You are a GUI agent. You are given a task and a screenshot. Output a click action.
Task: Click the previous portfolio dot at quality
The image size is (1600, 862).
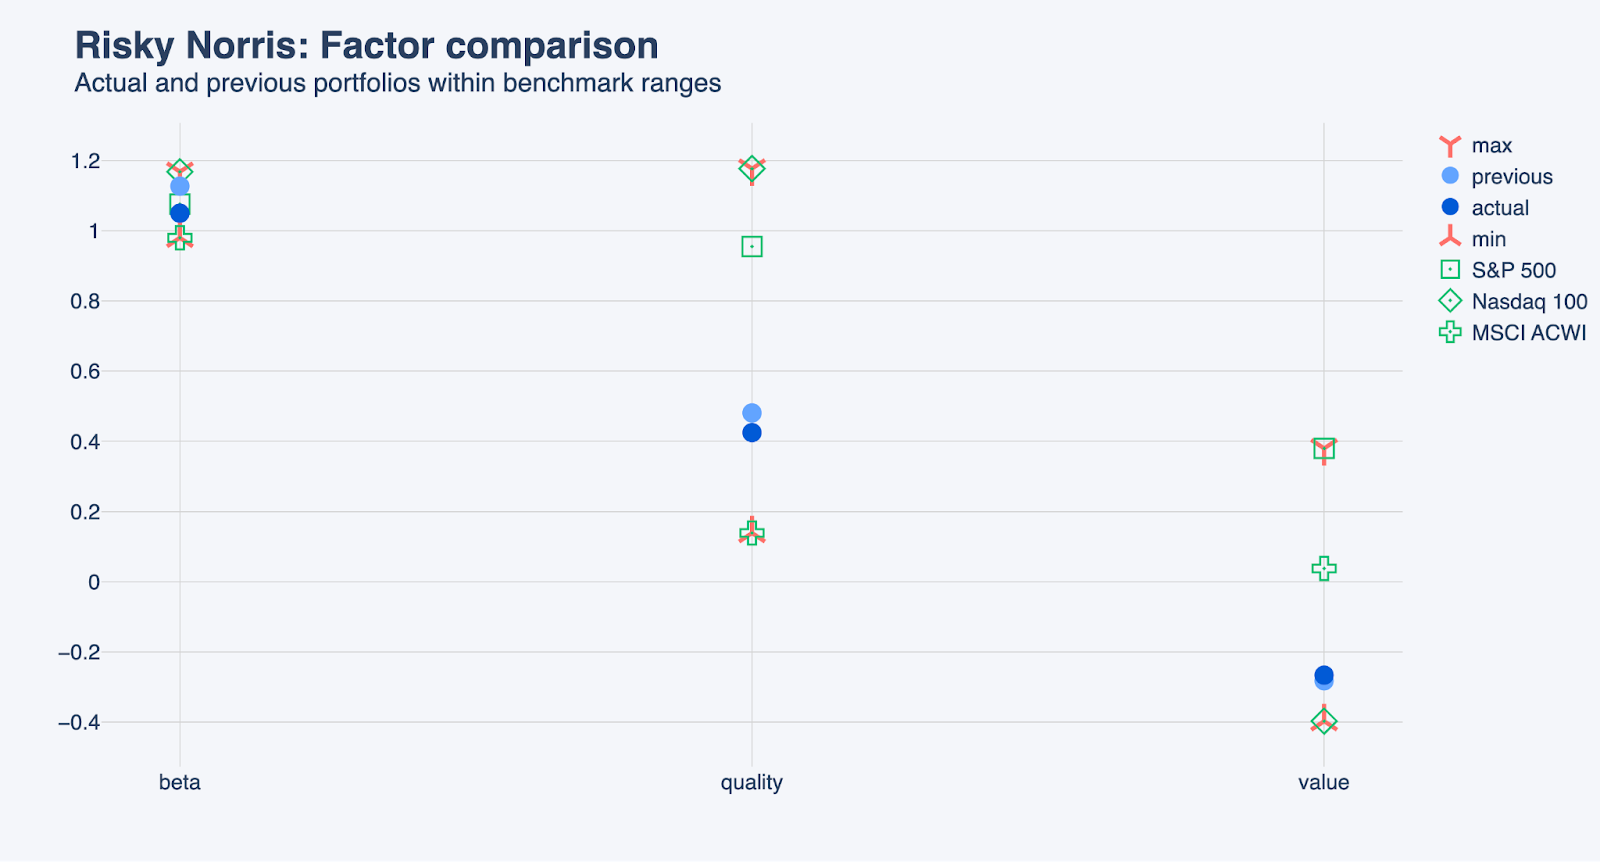tap(752, 413)
